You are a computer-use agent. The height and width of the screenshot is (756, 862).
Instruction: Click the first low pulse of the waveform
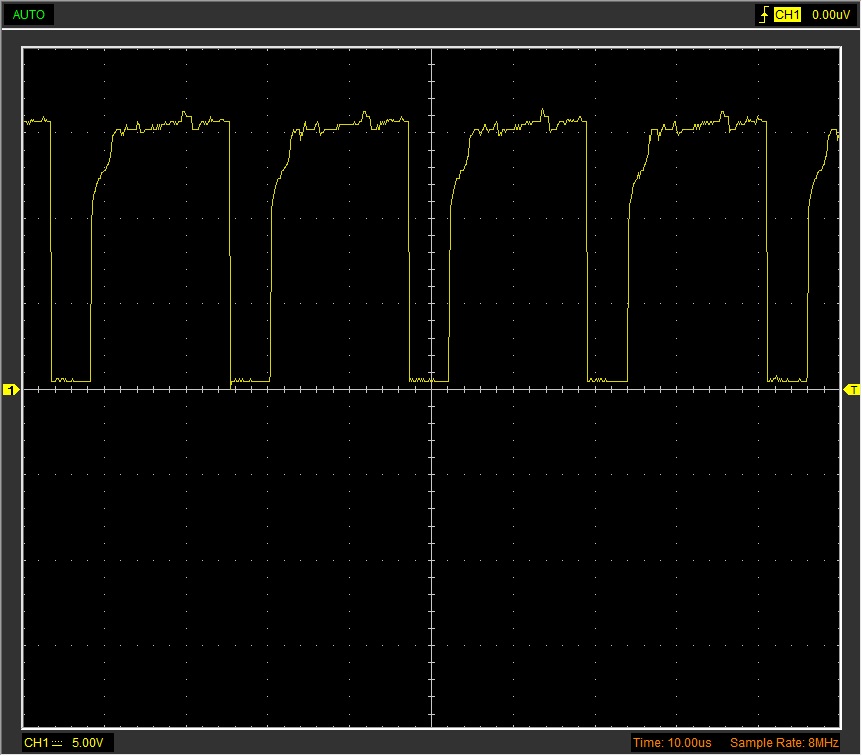70,380
